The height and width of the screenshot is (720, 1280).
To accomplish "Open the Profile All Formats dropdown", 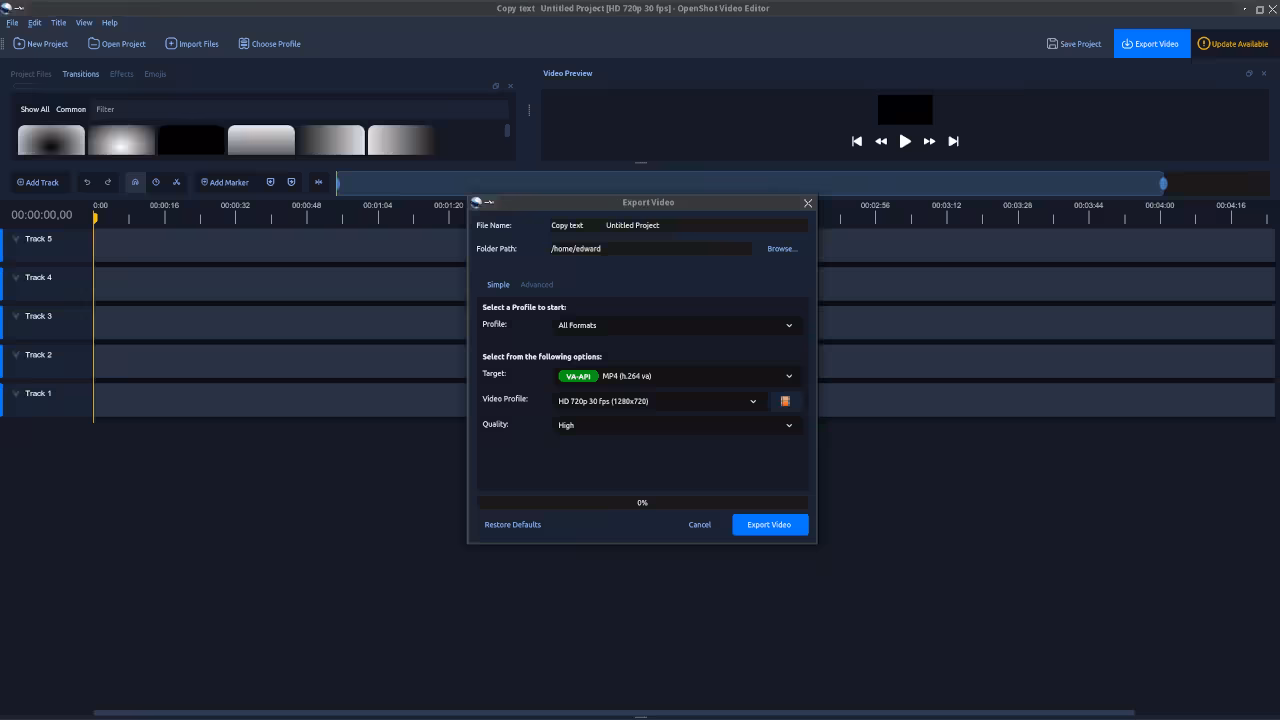I will (x=676, y=325).
